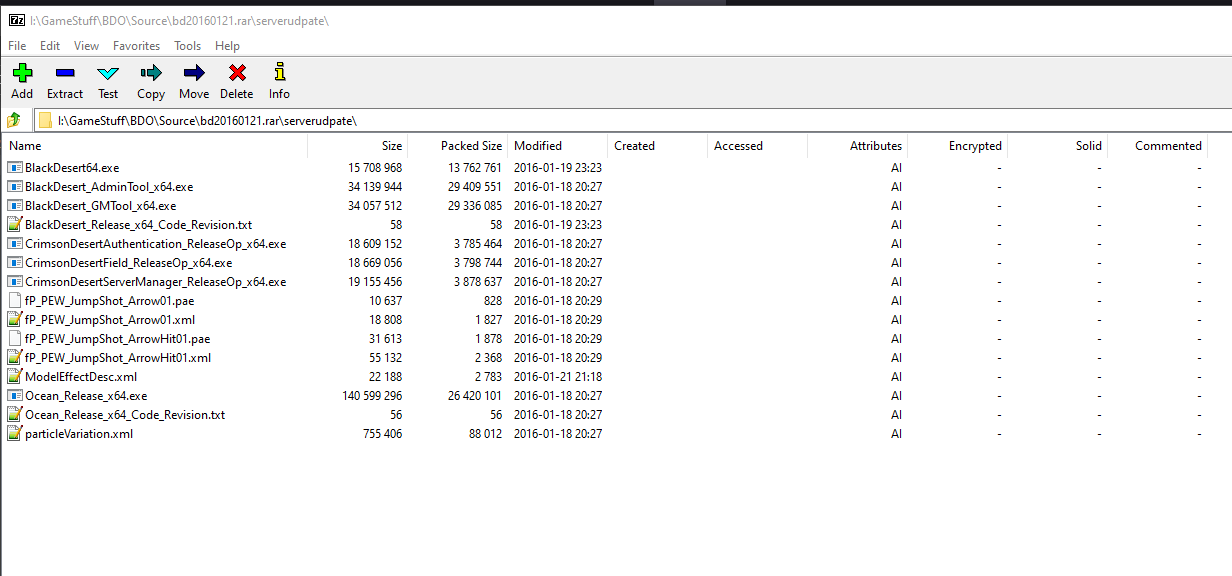Select the BlackDesert64.exe file icon
The width and height of the screenshot is (1232, 576).
[14, 168]
